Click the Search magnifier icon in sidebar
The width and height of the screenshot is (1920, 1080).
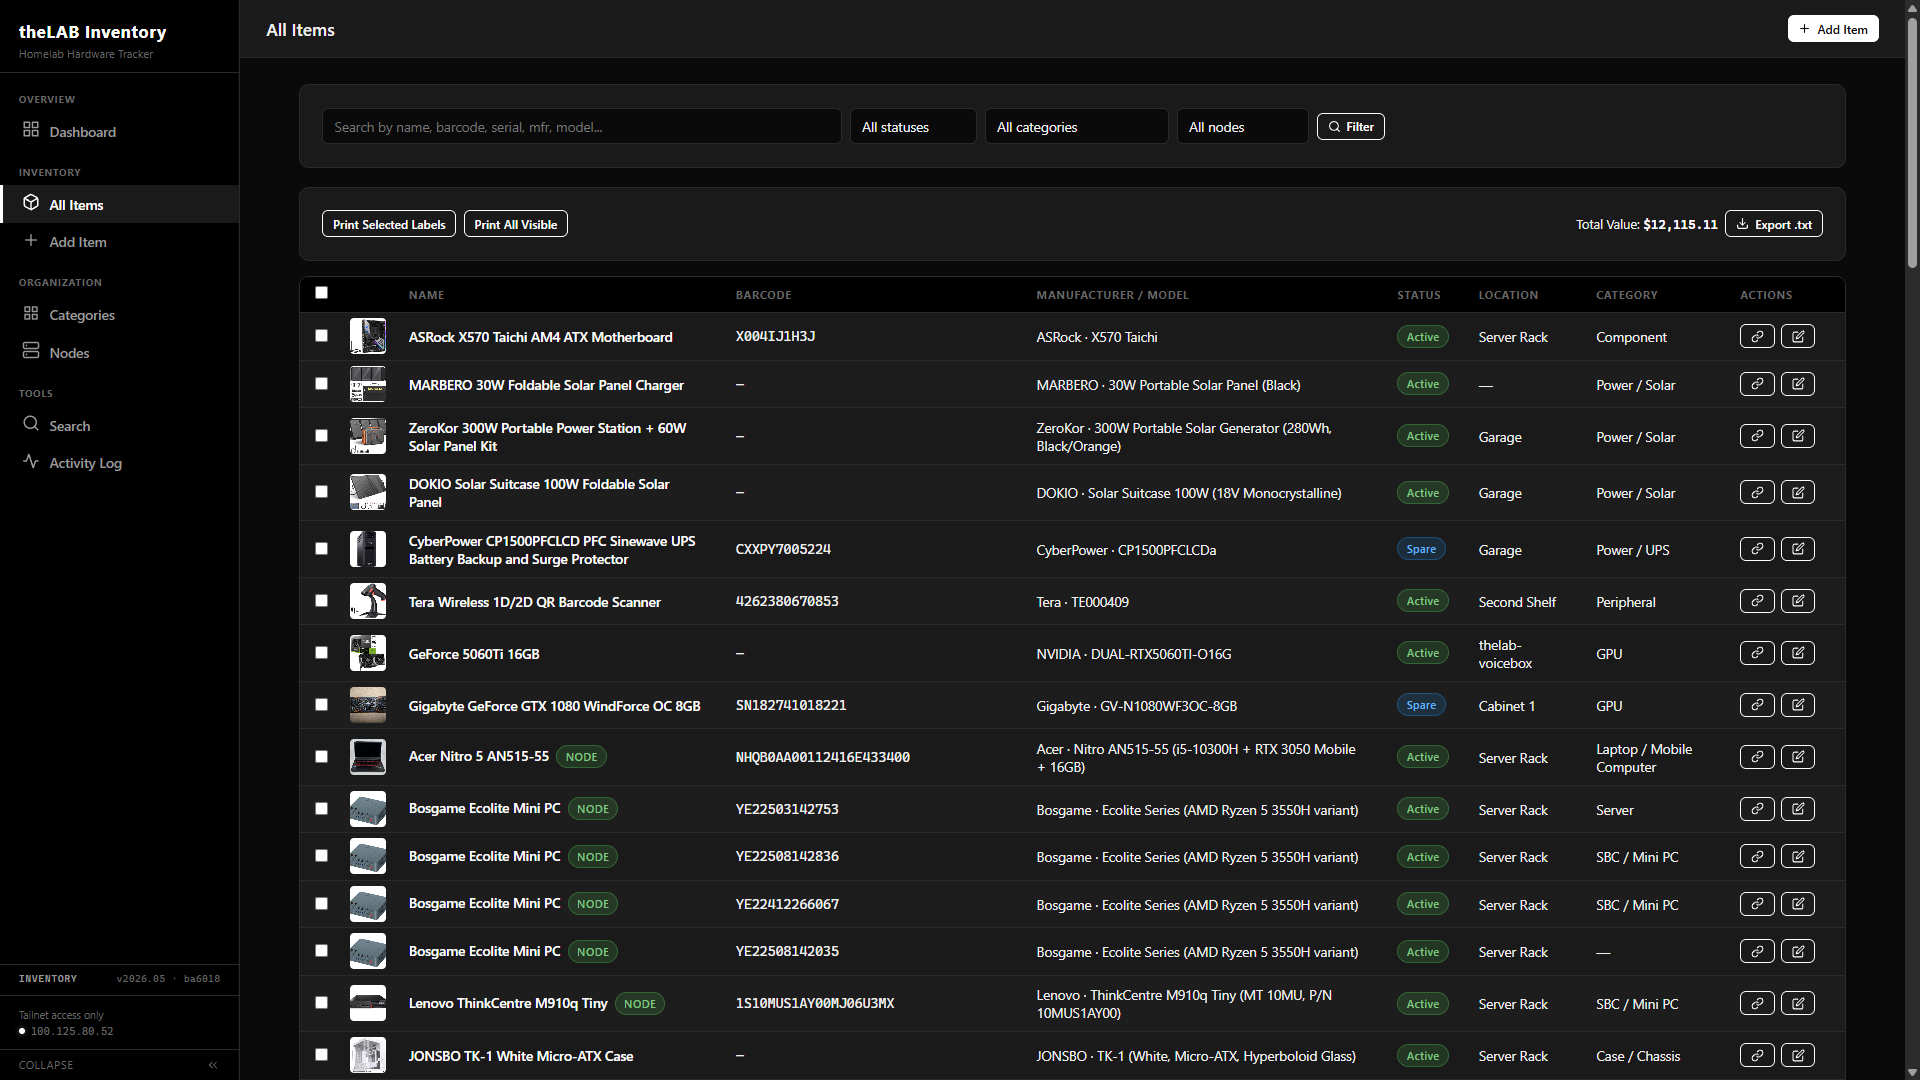point(31,424)
